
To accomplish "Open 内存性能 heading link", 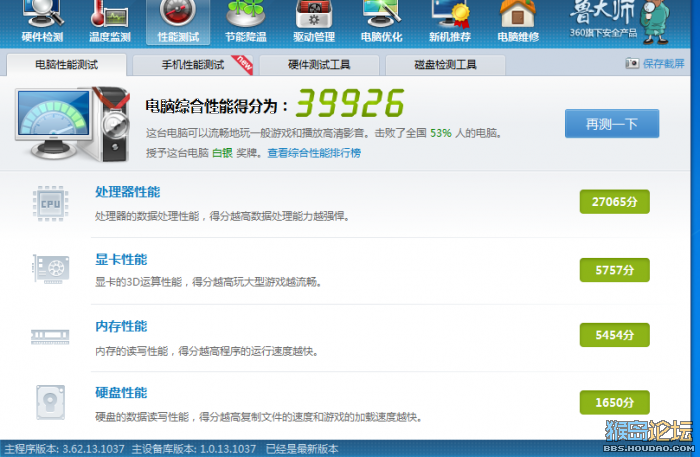I will pyautogui.click(x=121, y=326).
